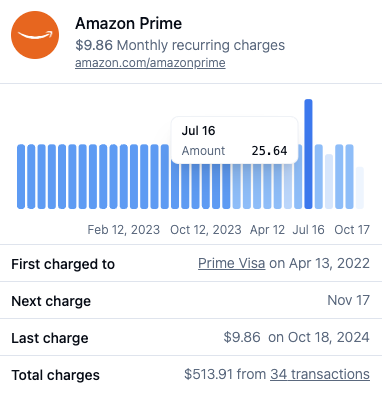This screenshot has width=382, height=397.
Task: Click the Oct 17 axis label
Action: [352, 230]
